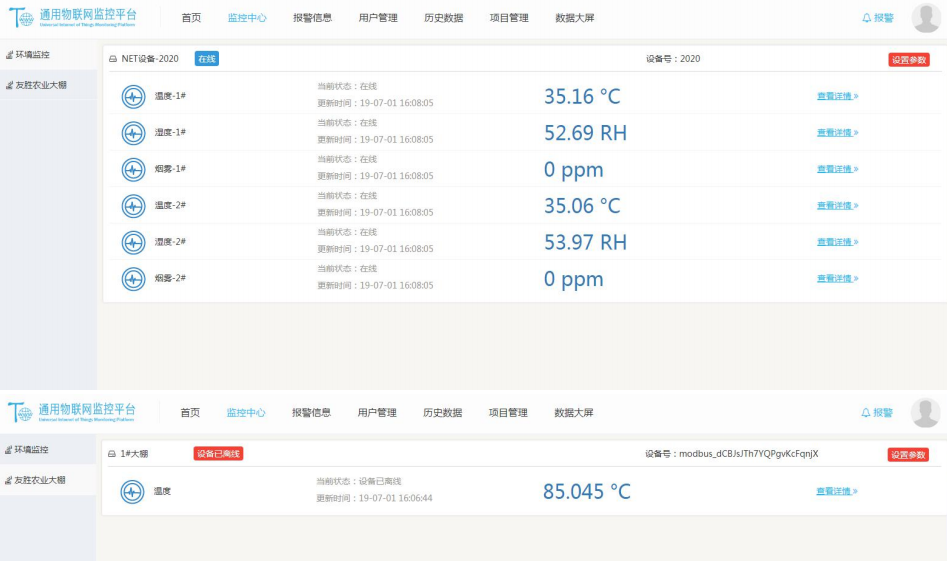Click the 烟雾-1# smoke sensor icon
Image resolution: width=947 pixels, height=561 pixels.
[x=133, y=169]
